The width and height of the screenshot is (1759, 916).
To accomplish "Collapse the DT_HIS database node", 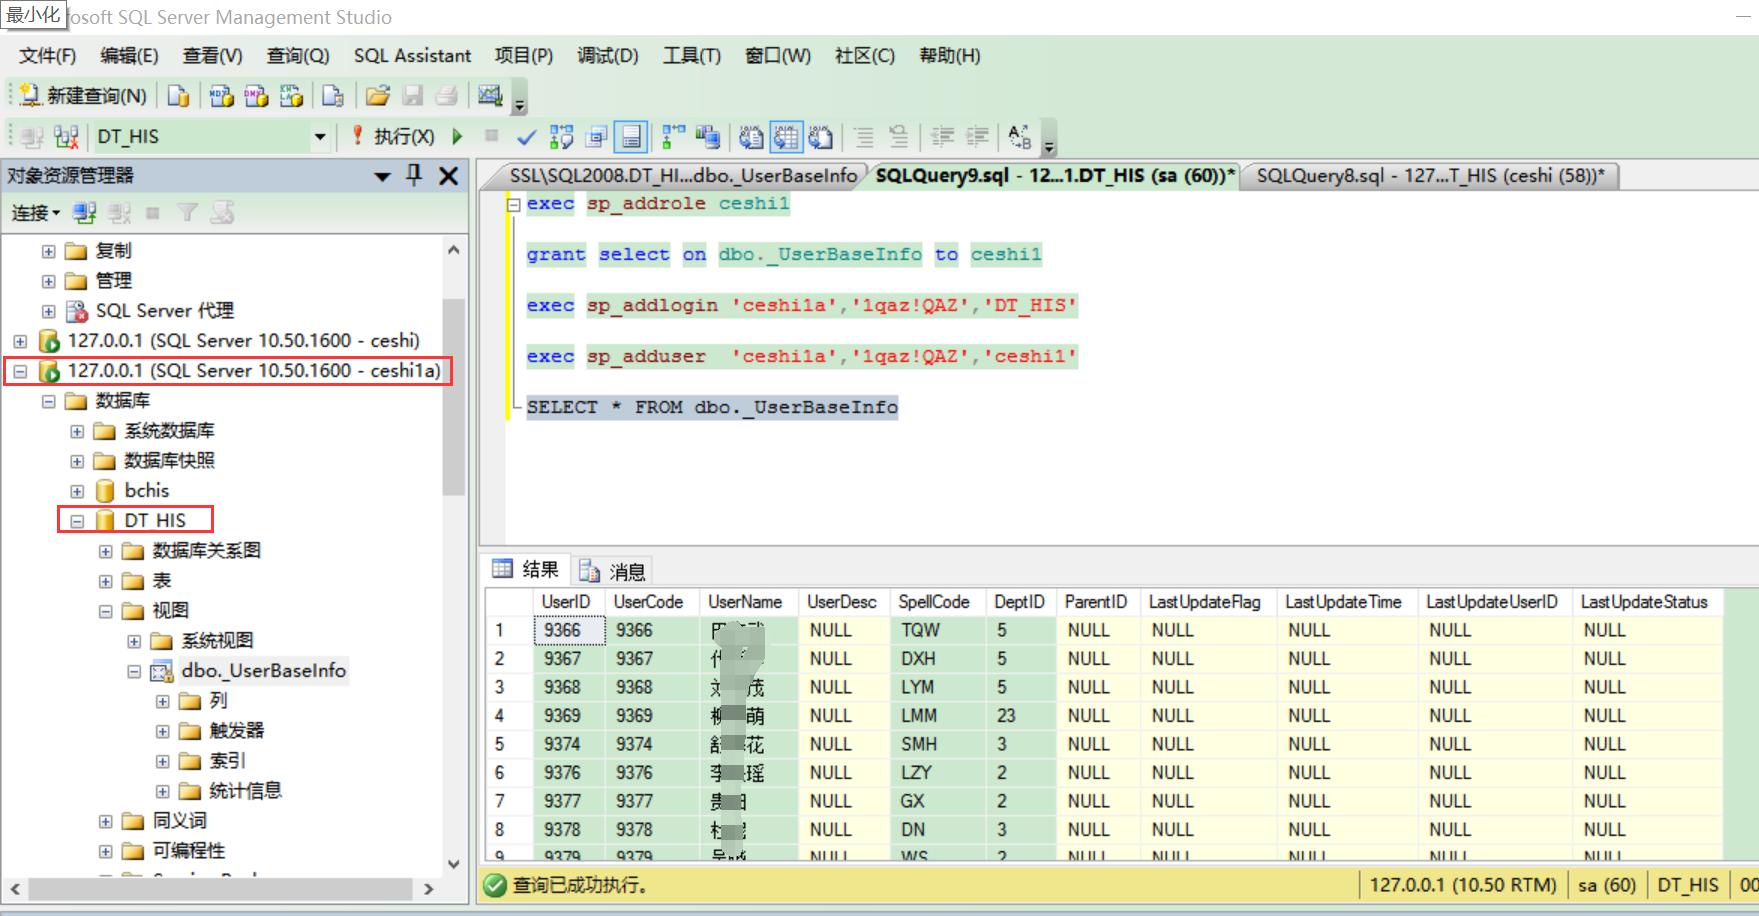I will (77, 519).
